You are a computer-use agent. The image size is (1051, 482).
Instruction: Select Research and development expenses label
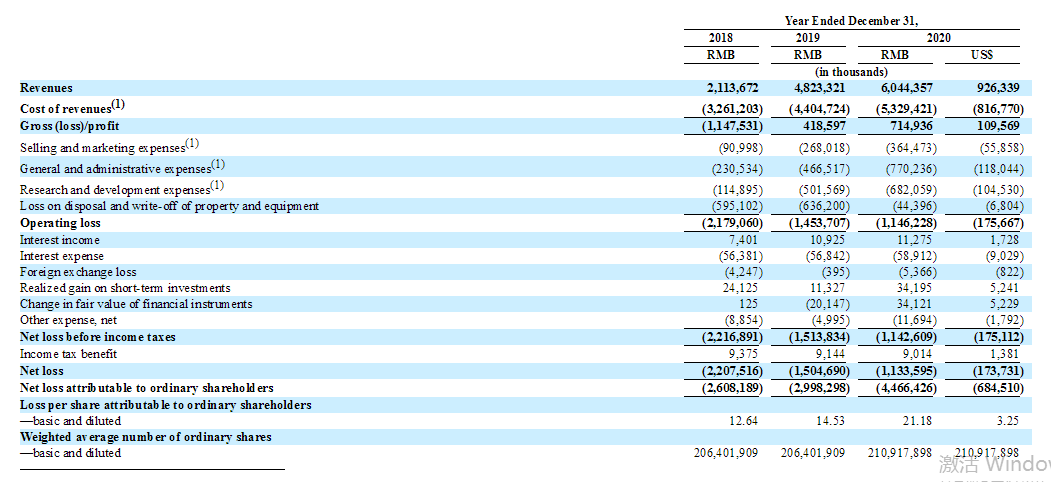point(121,188)
